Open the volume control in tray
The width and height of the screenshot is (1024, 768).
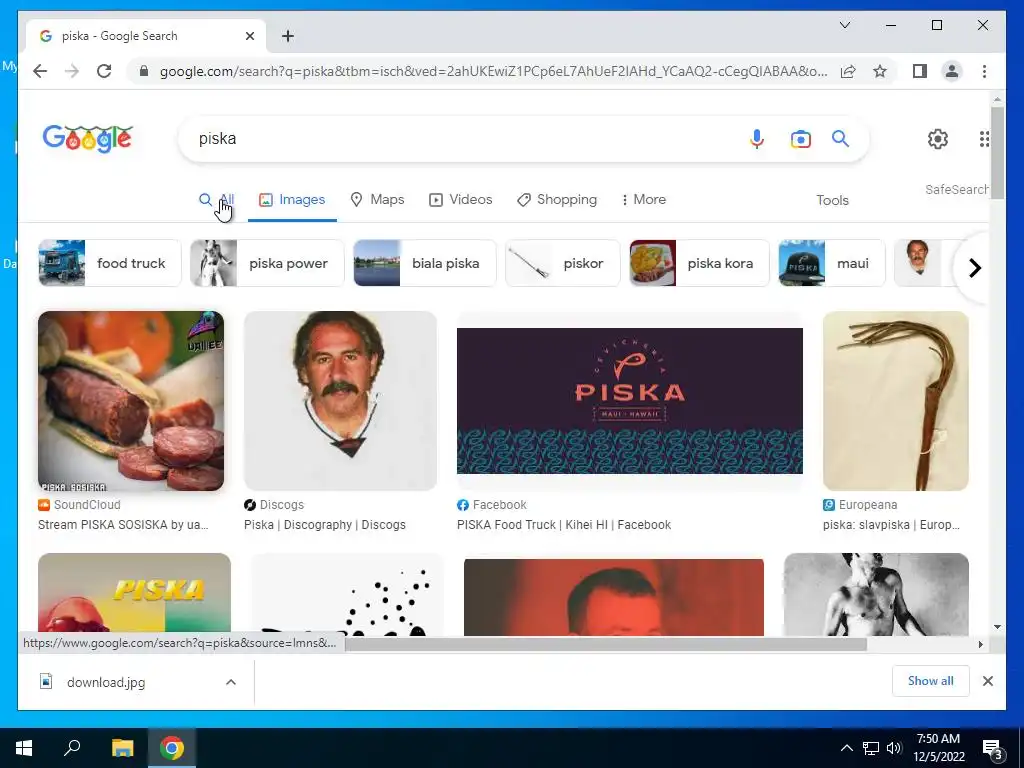point(894,748)
